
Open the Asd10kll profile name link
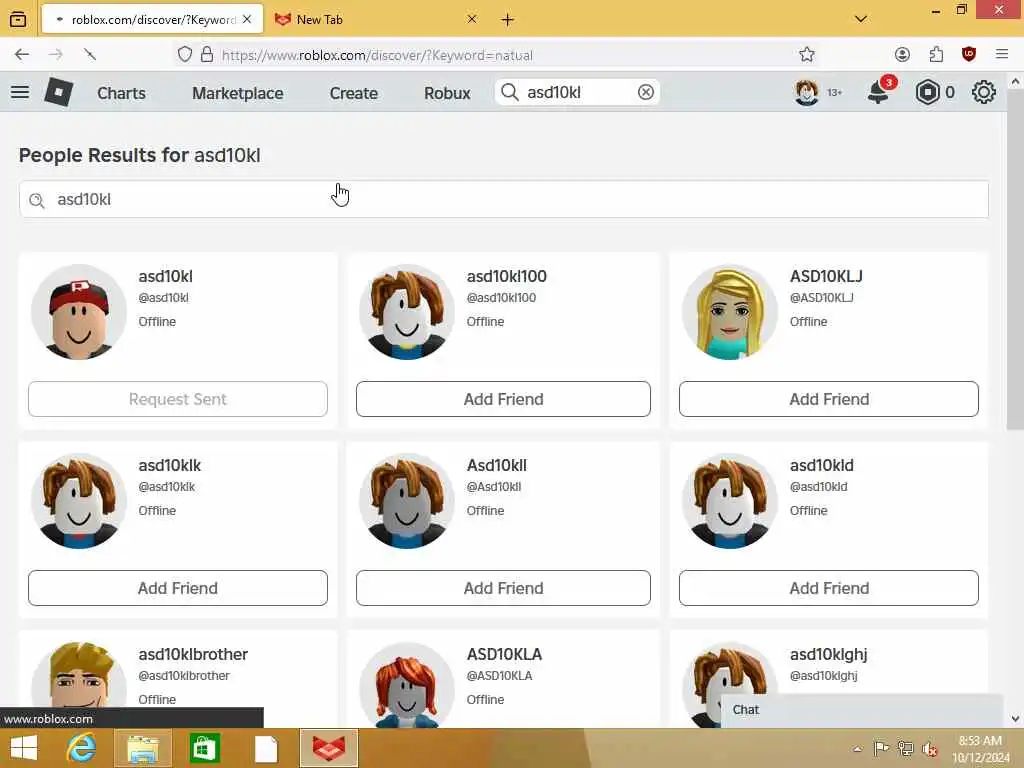coord(496,466)
